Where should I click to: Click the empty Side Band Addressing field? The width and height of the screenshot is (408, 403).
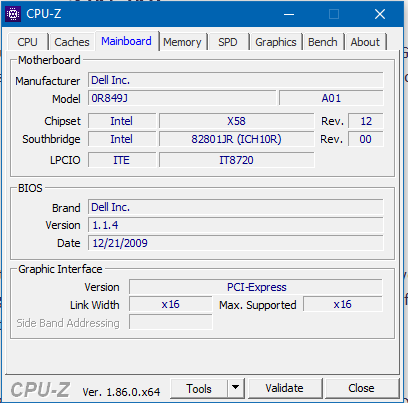(x=170, y=322)
